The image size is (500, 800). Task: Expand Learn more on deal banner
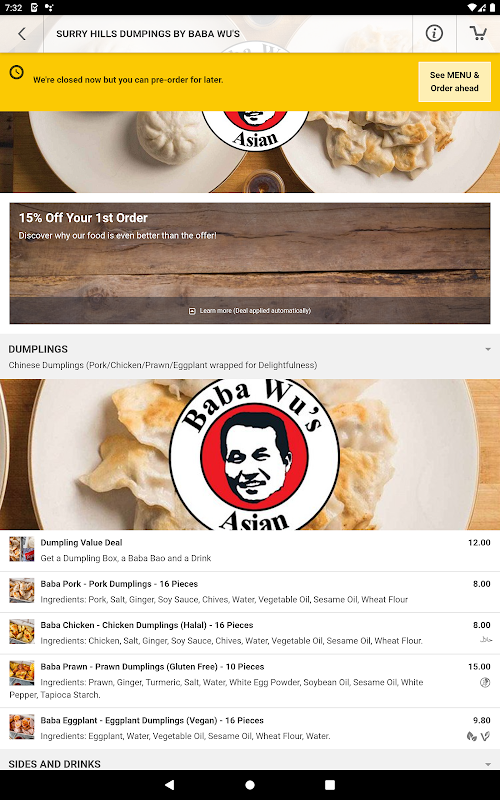(250, 311)
